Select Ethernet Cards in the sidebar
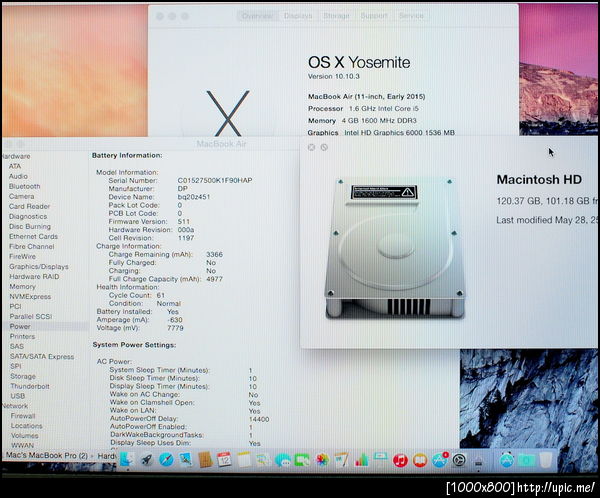Image resolution: width=600 pixels, height=498 pixels. pos(33,237)
